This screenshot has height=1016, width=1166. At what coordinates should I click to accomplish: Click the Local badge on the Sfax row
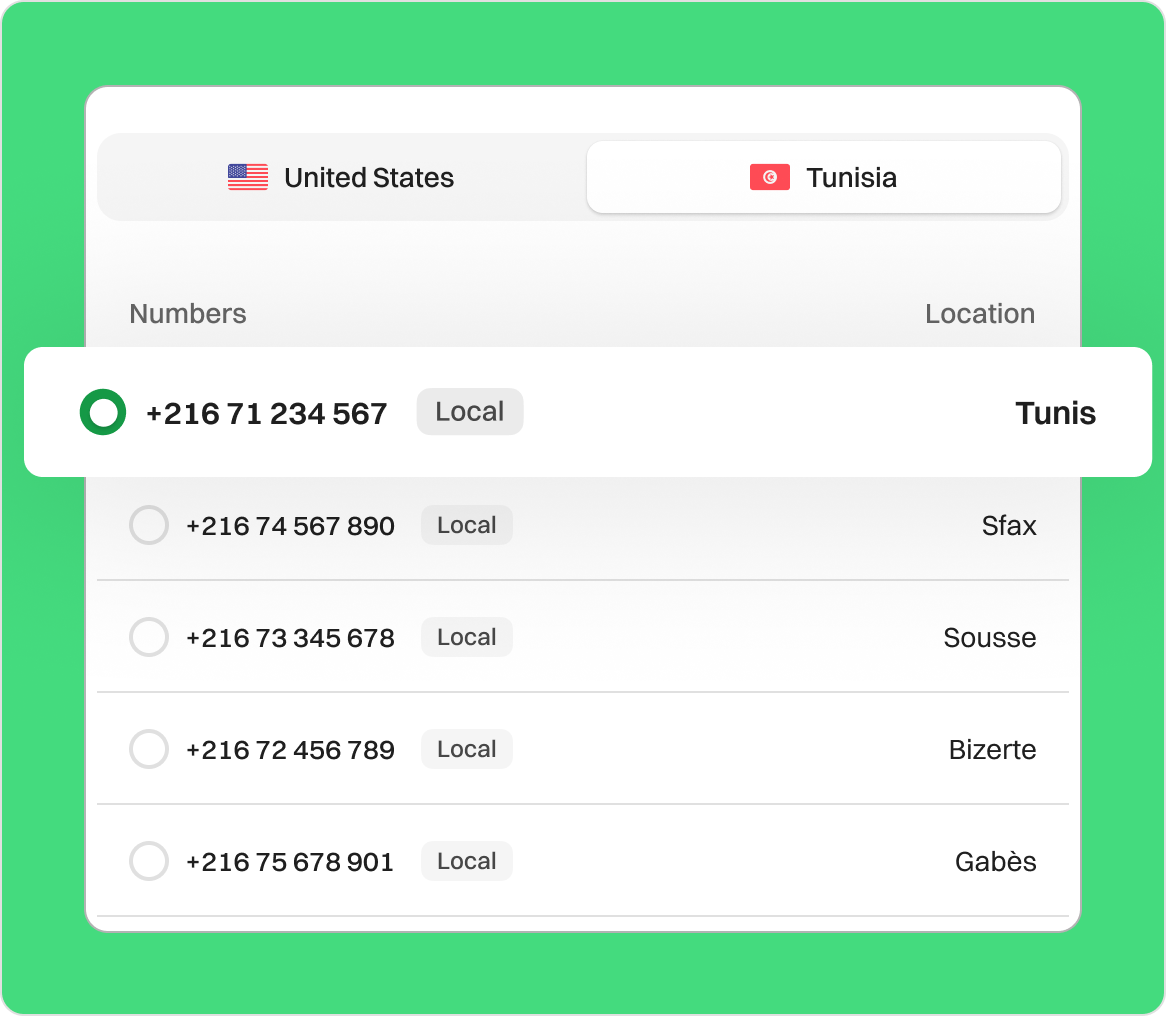tap(466, 526)
